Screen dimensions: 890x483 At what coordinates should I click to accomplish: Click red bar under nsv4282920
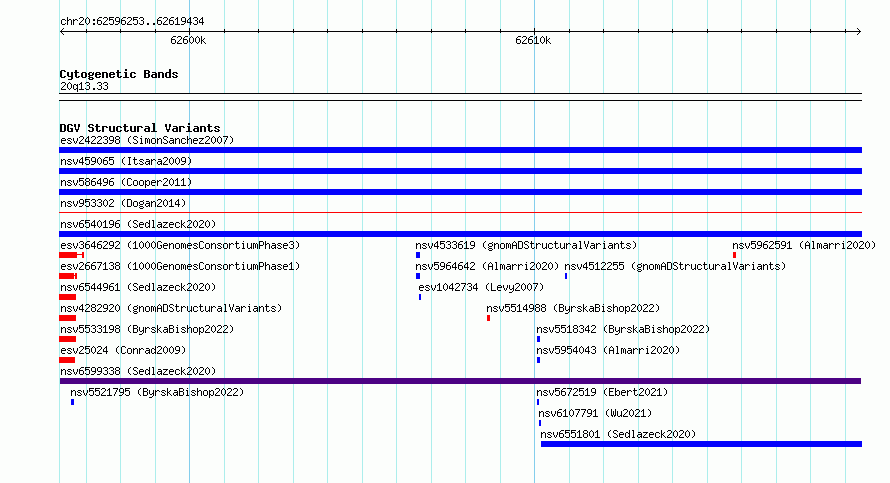click(68, 318)
